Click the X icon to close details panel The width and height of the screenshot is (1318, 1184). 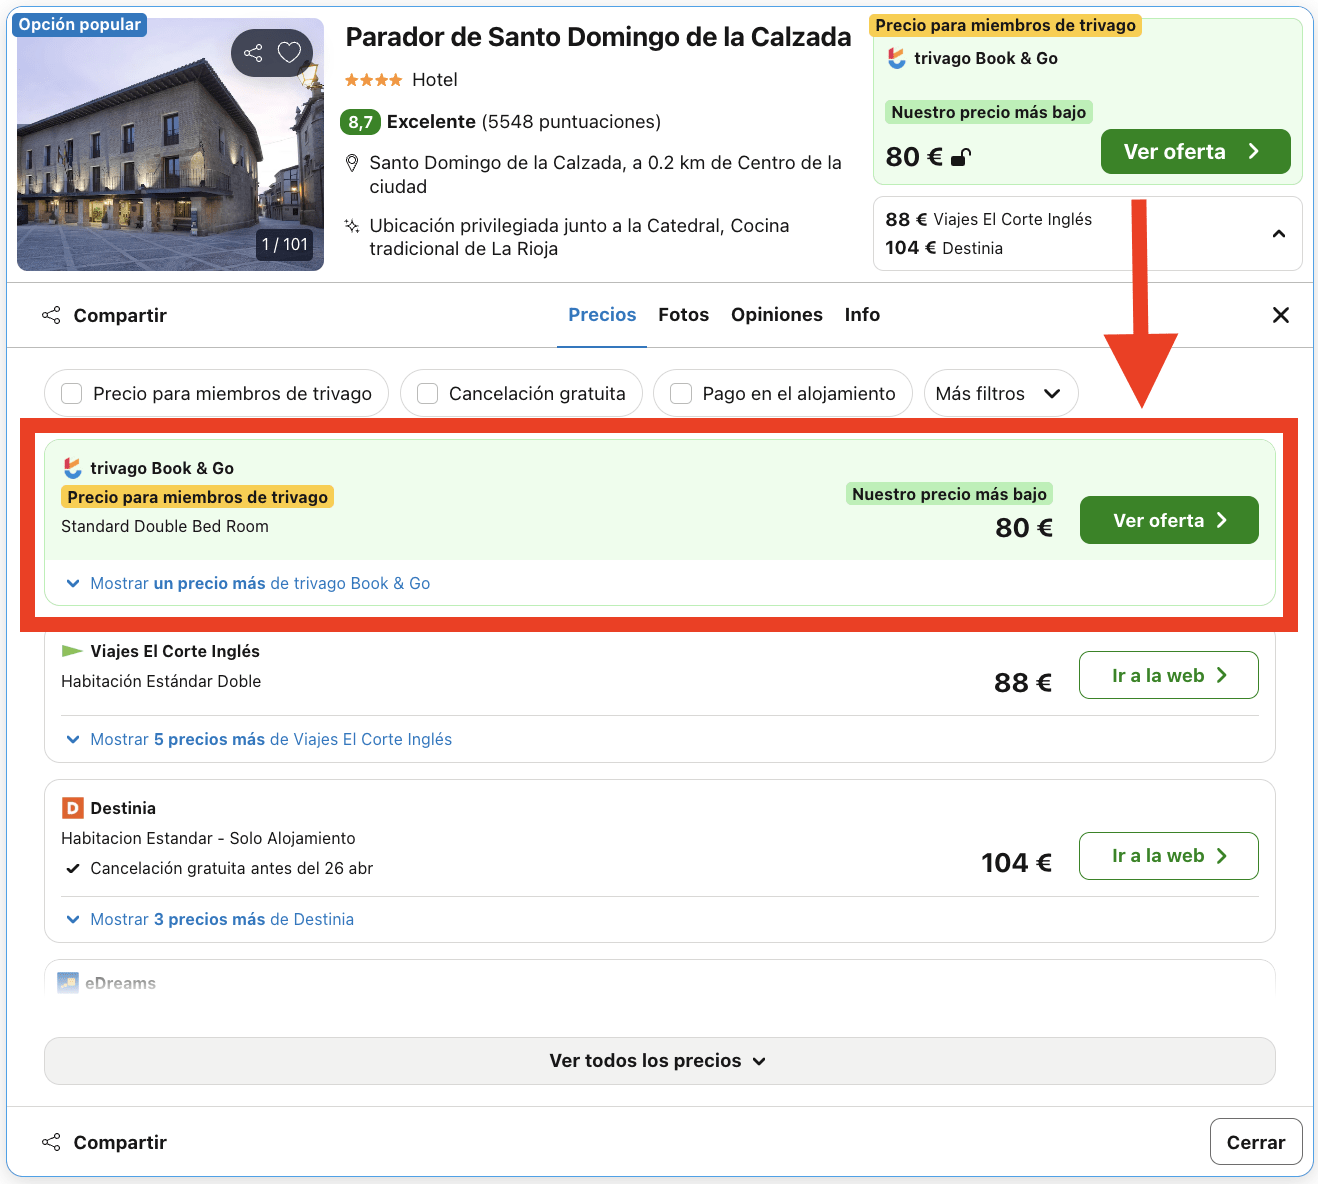(1280, 315)
